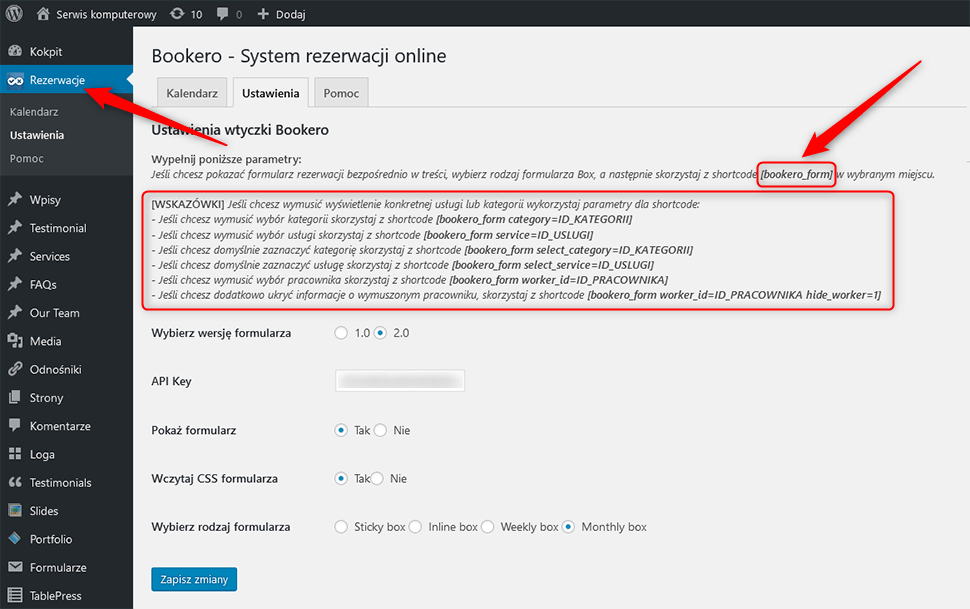Click the pin icon beside Services
970x609 pixels.
pyautogui.click(x=15, y=256)
